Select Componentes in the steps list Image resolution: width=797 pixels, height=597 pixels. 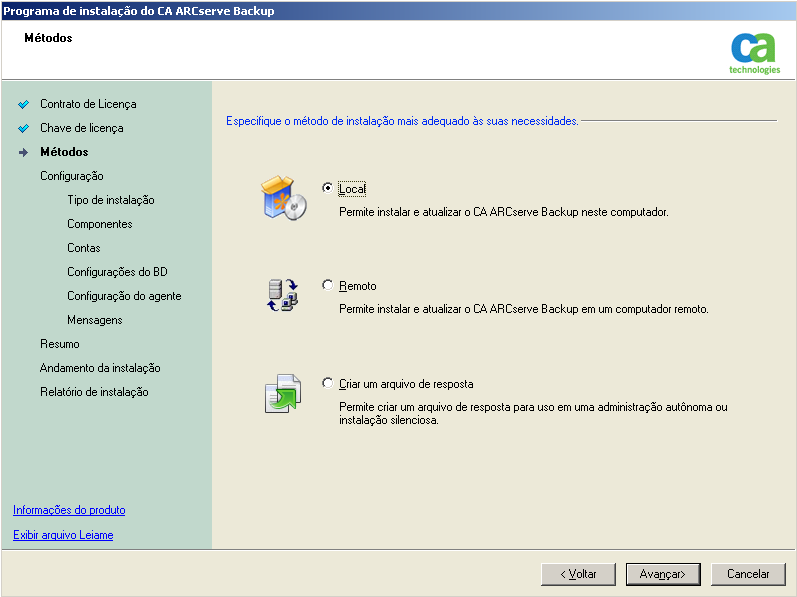[x=99, y=224]
